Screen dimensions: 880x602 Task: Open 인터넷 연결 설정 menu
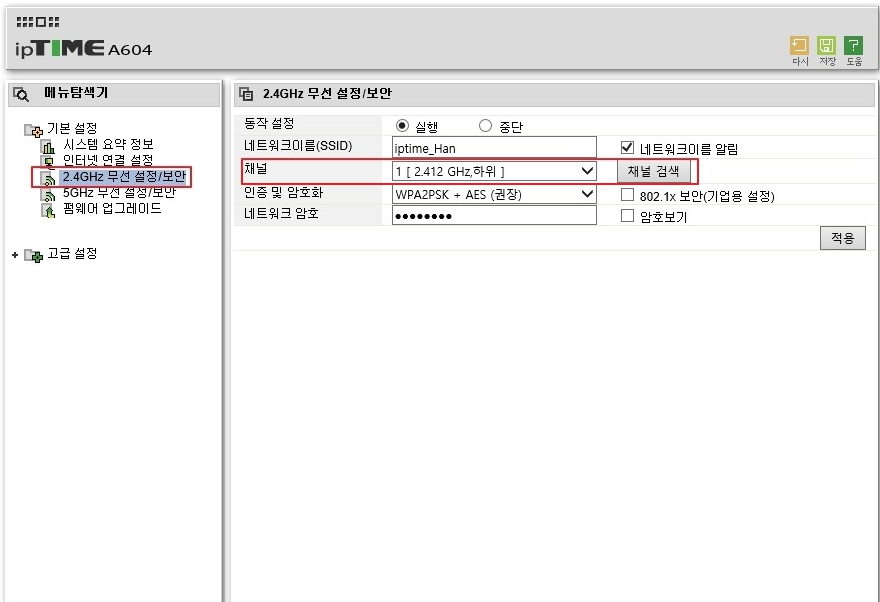coord(108,160)
